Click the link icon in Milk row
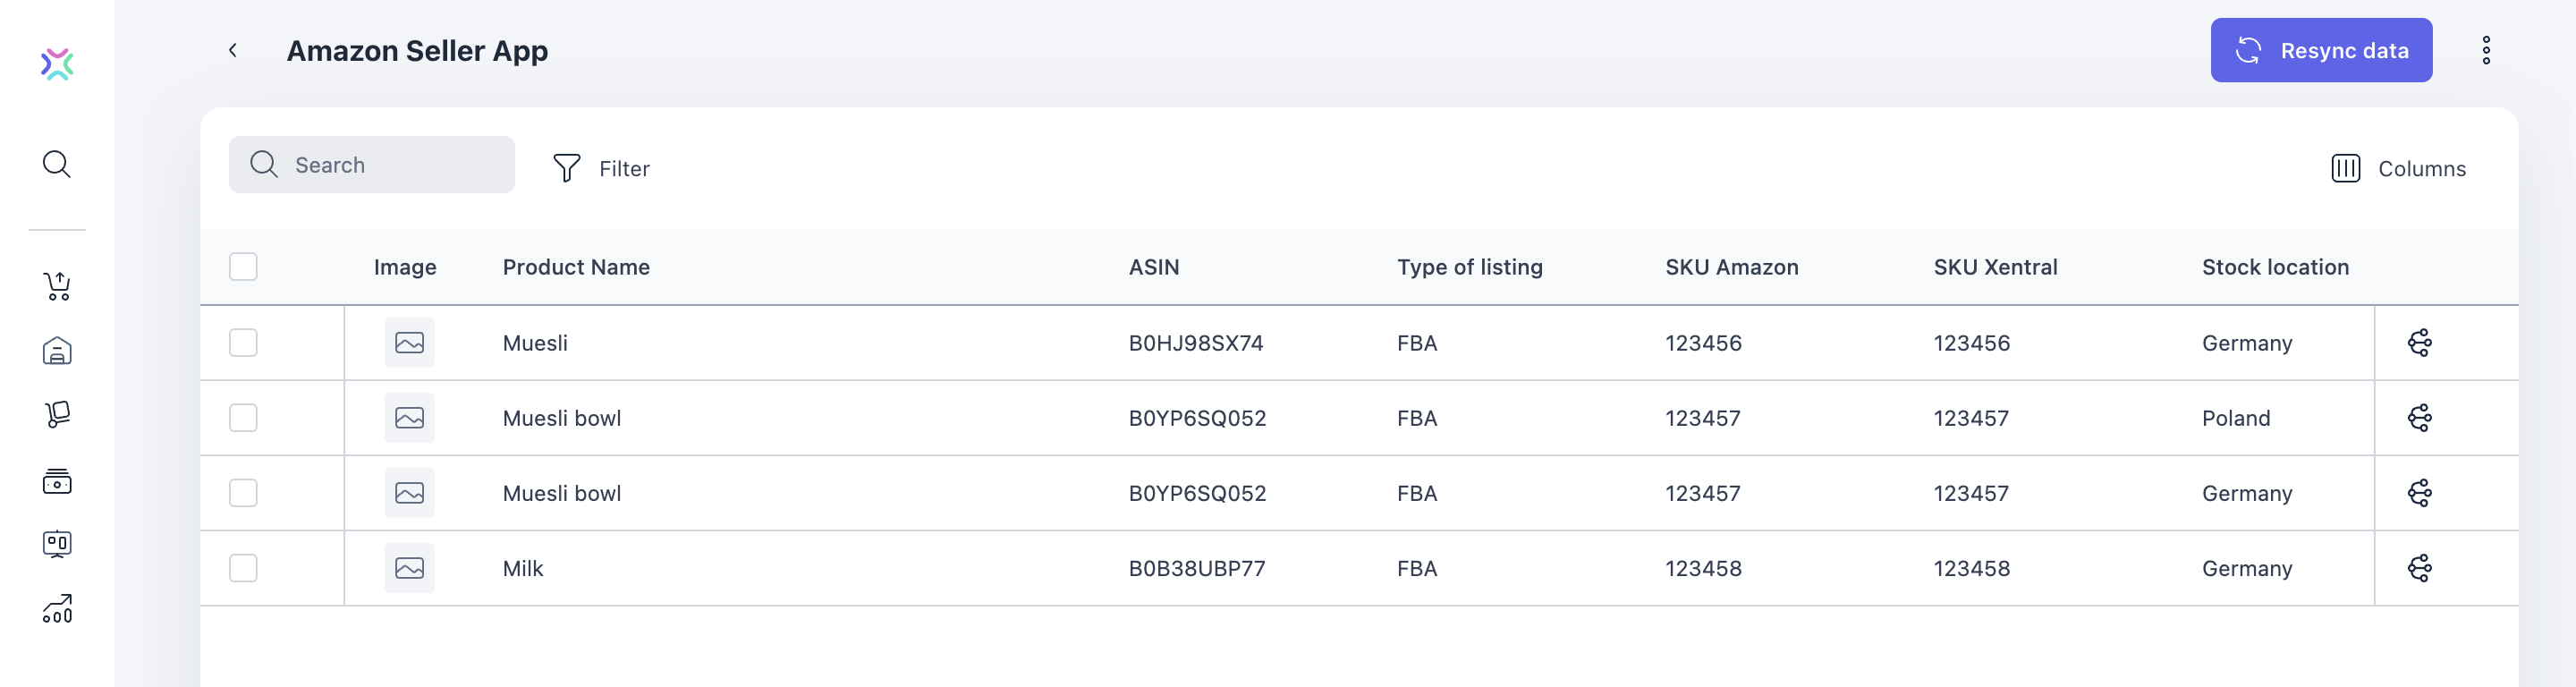This screenshot has height=687, width=2576. [x=2419, y=568]
